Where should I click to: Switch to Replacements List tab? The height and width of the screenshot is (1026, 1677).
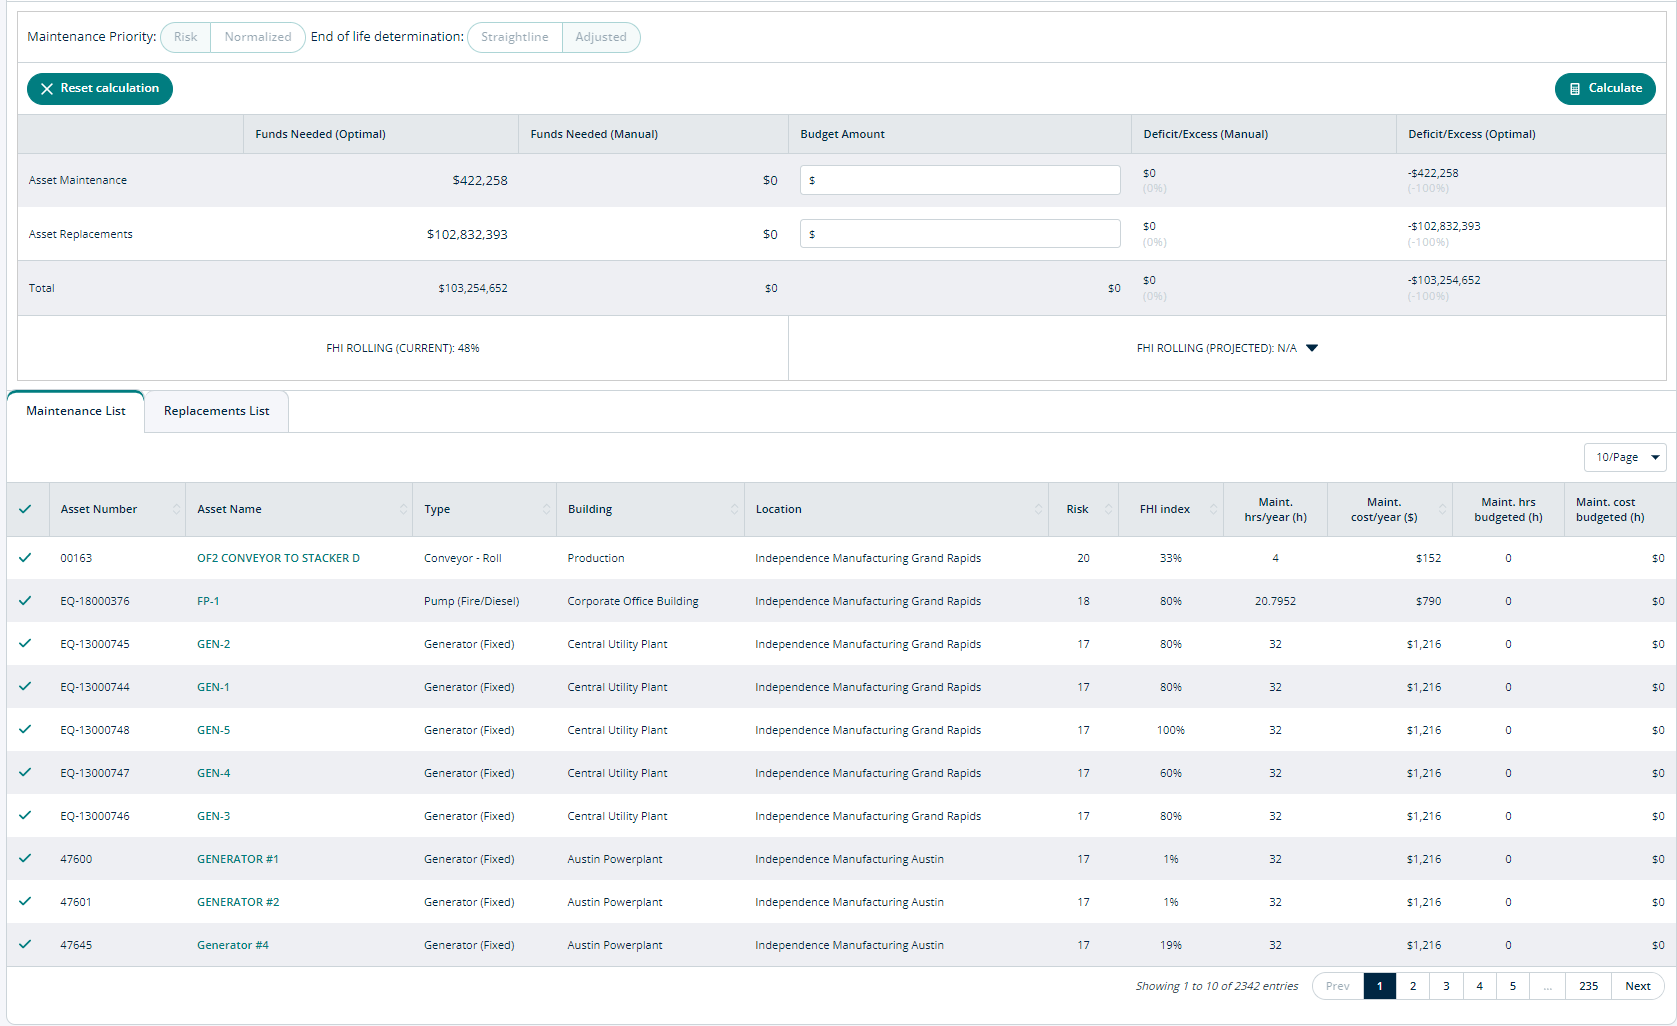coord(216,411)
